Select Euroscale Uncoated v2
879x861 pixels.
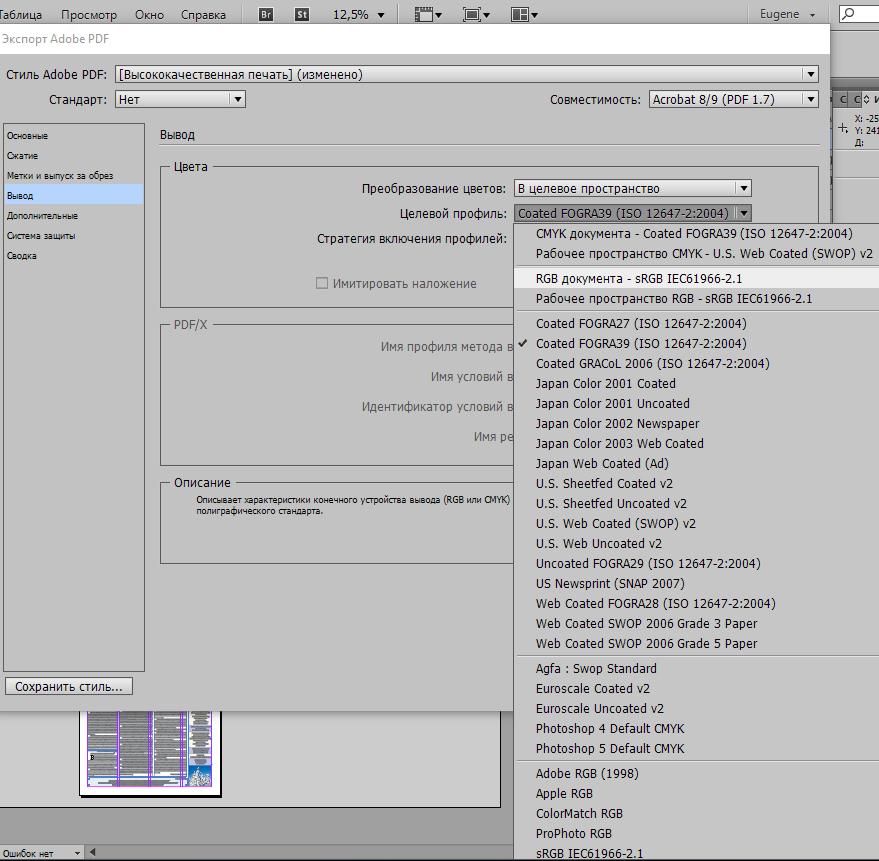click(696, 709)
